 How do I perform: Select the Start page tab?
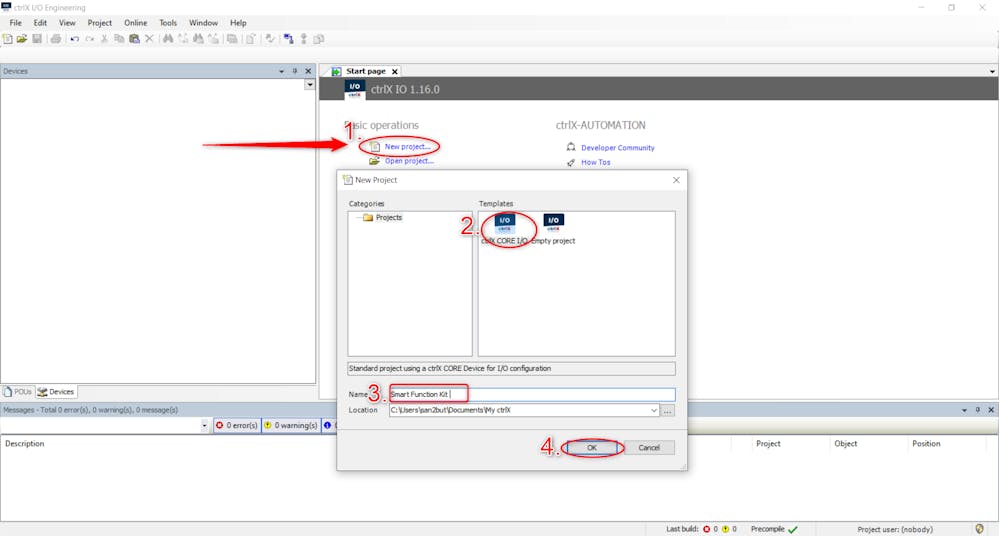pyautogui.click(x=365, y=71)
